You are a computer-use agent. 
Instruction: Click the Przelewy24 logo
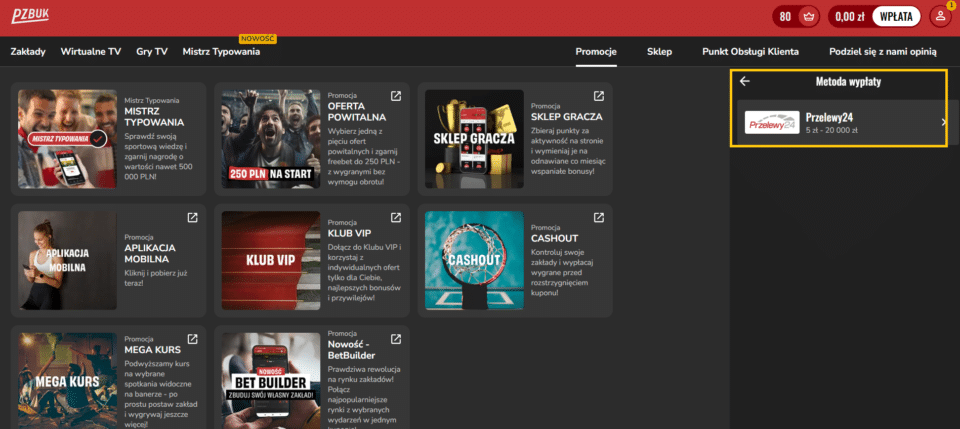(x=772, y=122)
